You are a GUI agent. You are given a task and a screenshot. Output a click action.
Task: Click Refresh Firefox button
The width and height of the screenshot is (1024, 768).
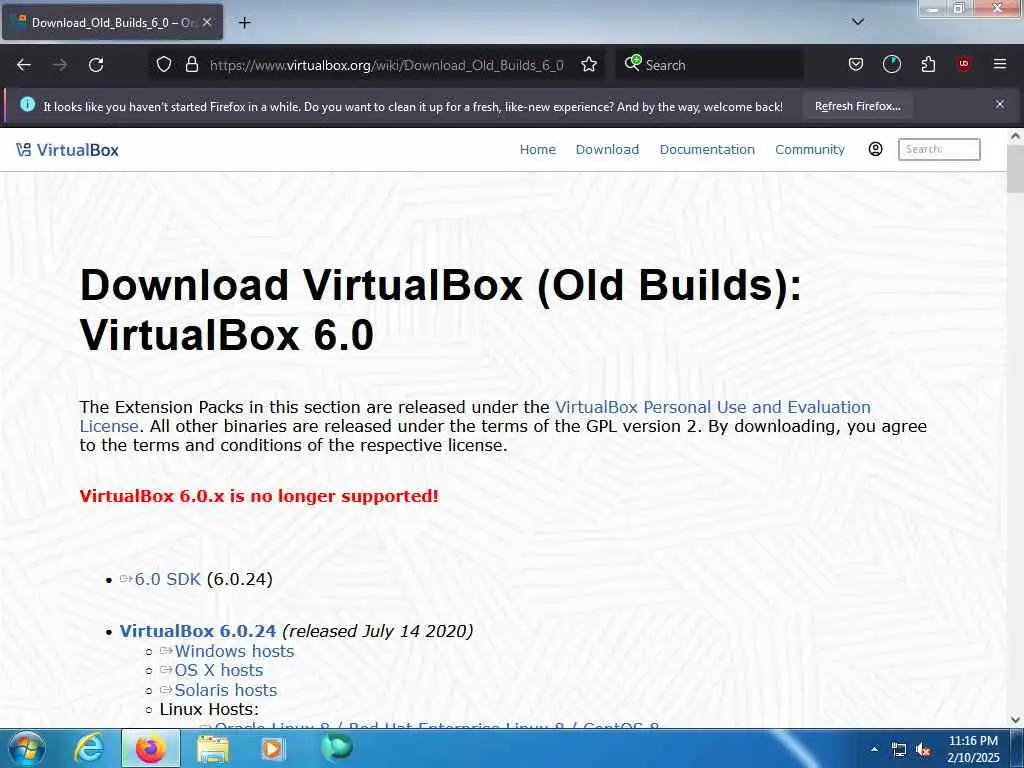tap(857, 106)
